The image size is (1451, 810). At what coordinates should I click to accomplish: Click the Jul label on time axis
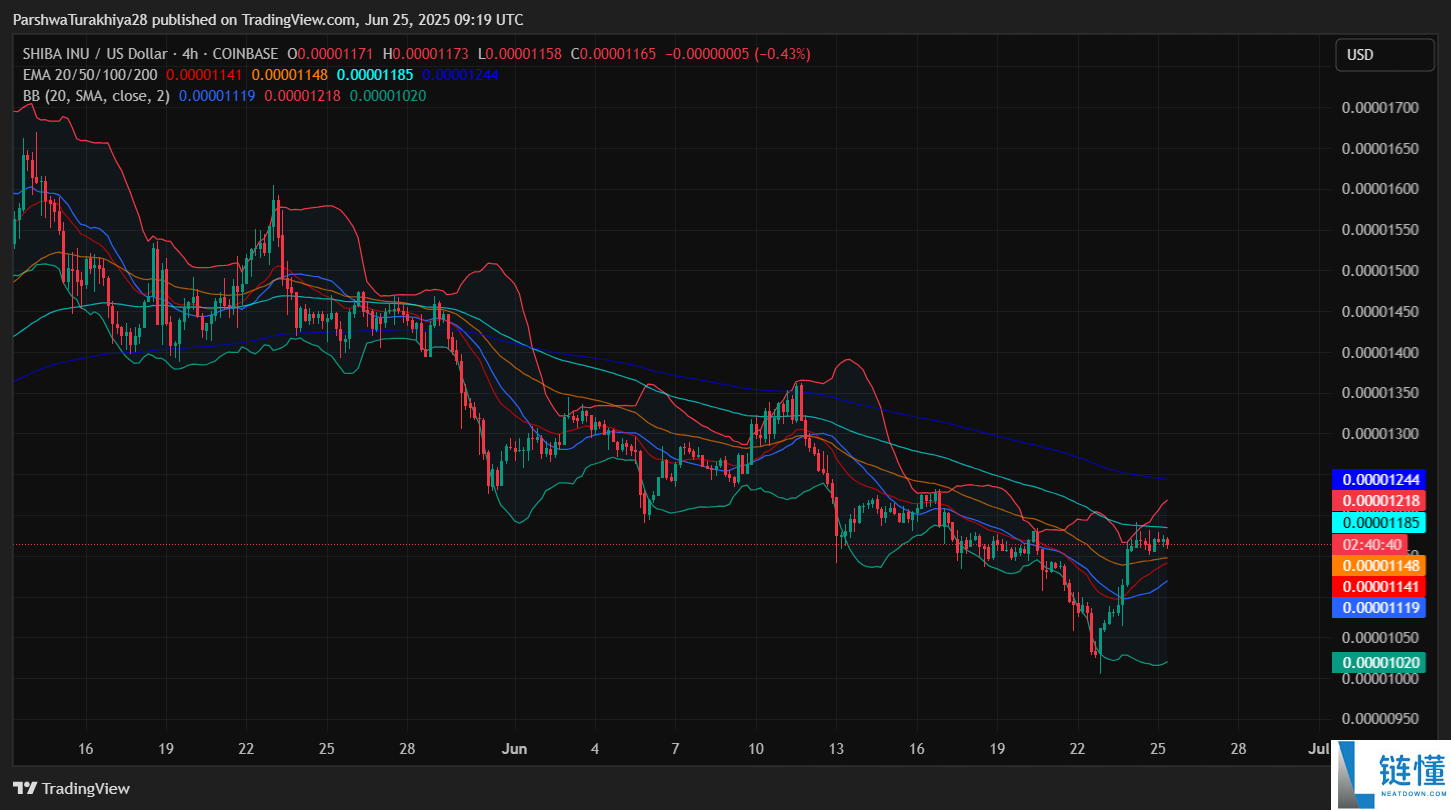coord(1318,748)
